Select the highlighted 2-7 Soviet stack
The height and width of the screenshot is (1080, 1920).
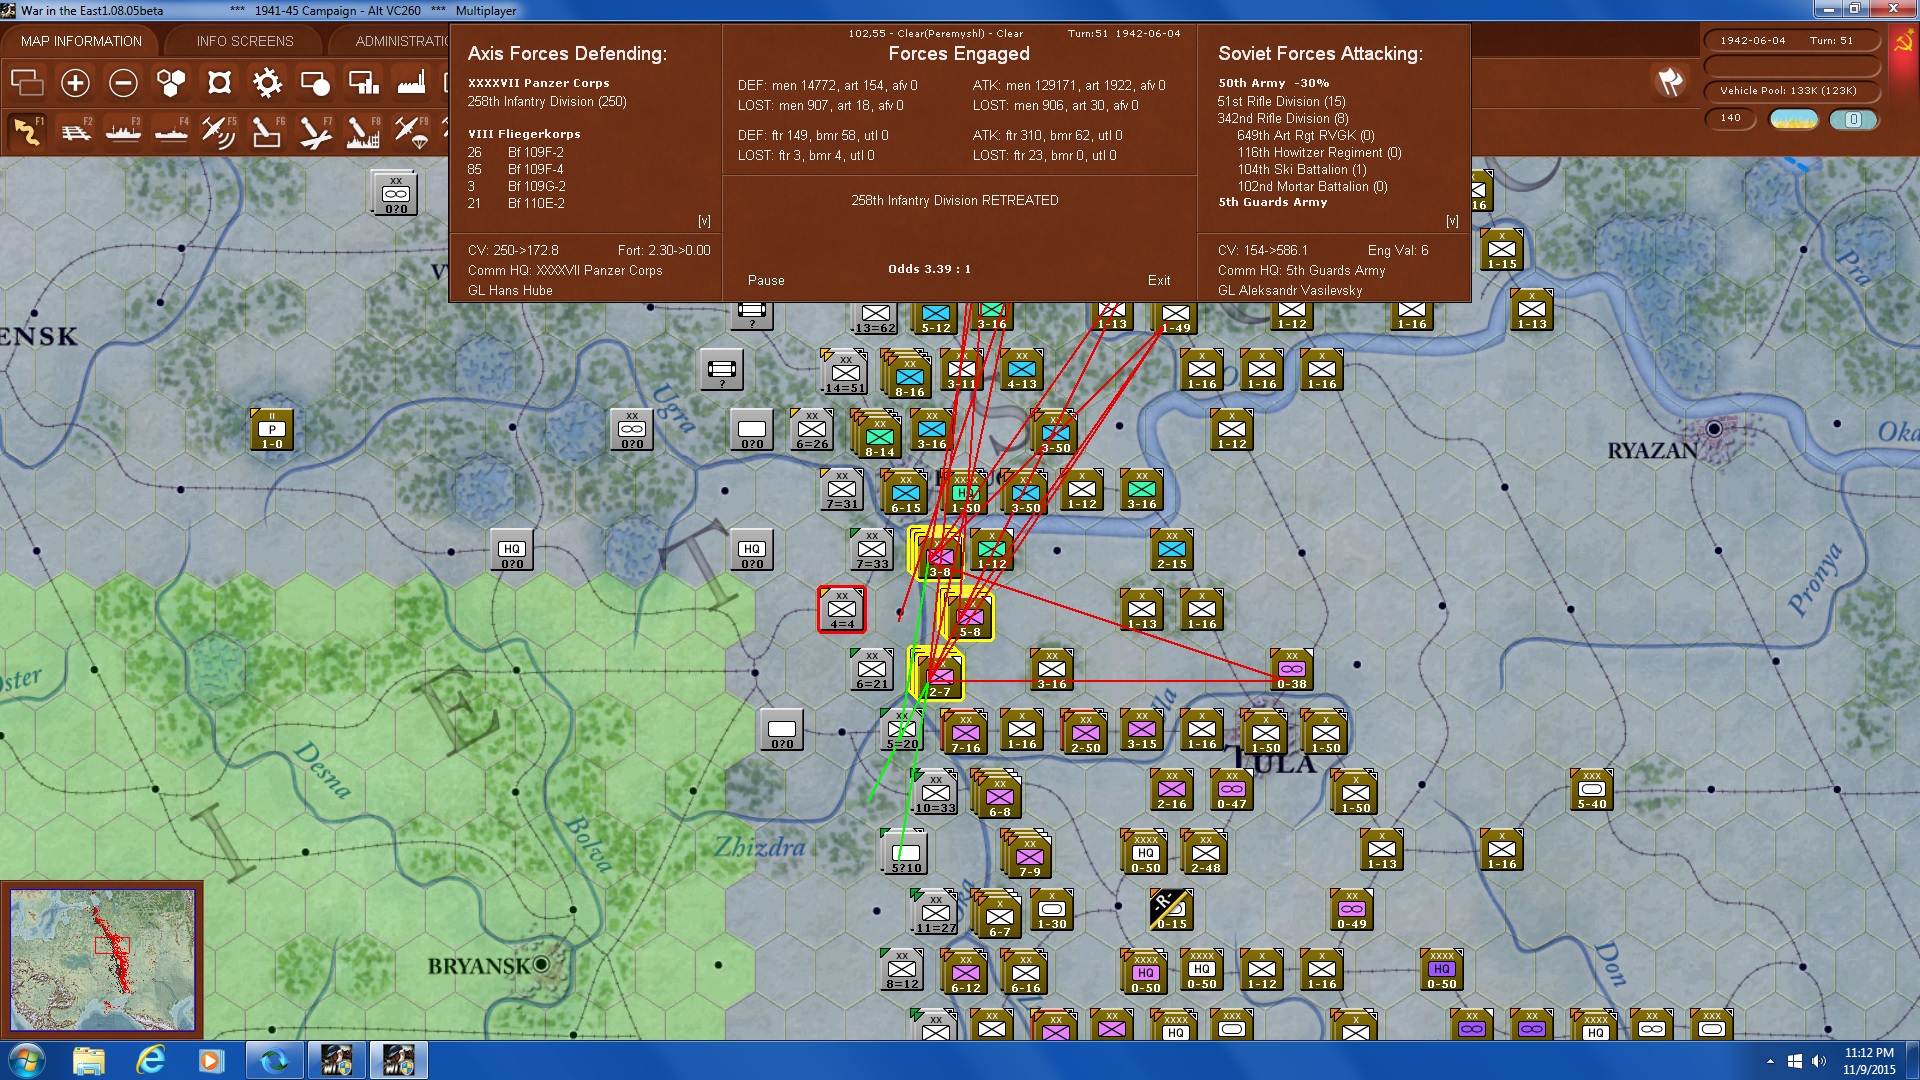tap(938, 676)
